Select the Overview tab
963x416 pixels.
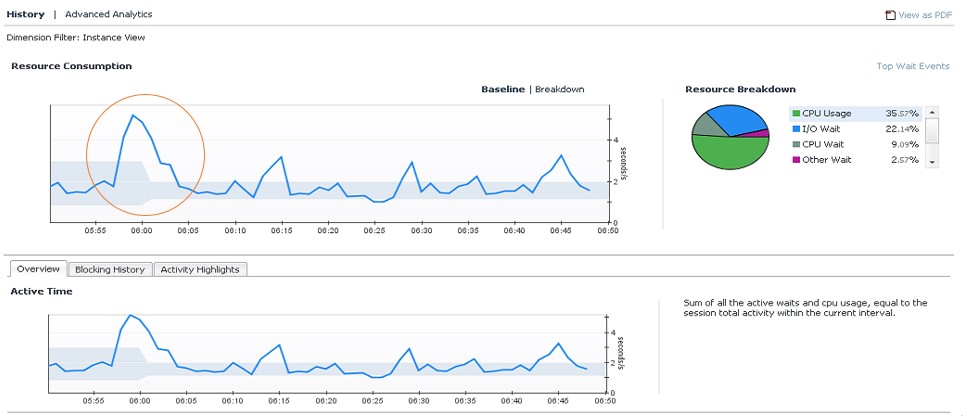point(39,269)
